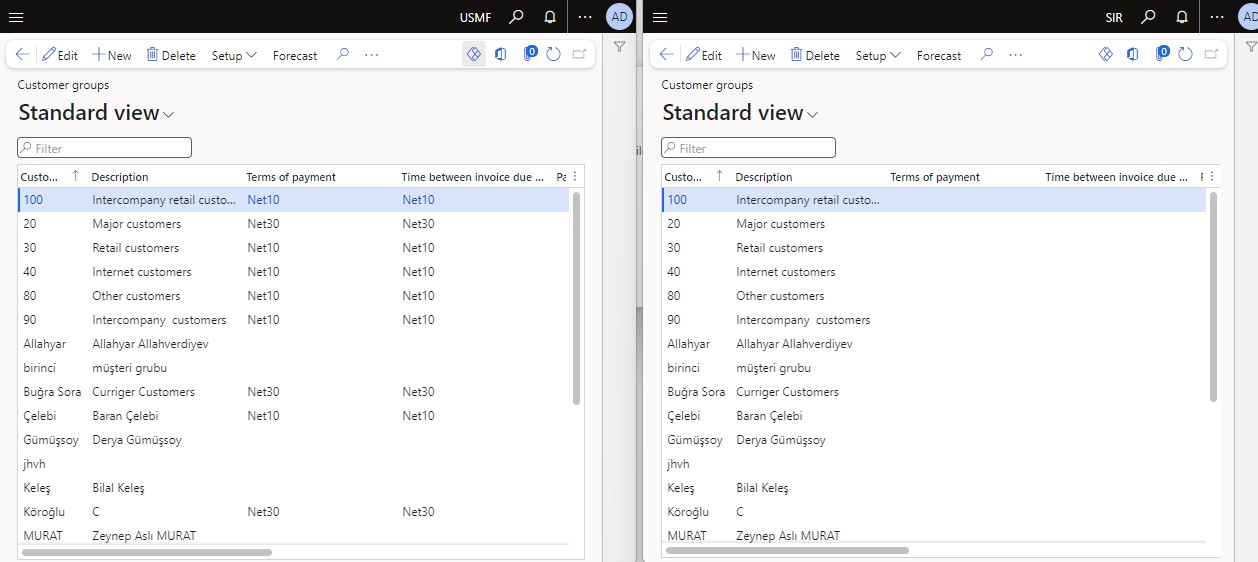
Task: Click horizontal scrollbar in SIR grid
Action: [x=788, y=551]
